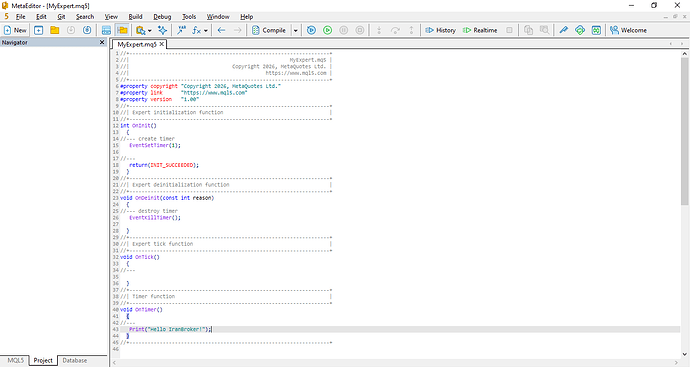Open the fx functions dropdown arrow

206,31
